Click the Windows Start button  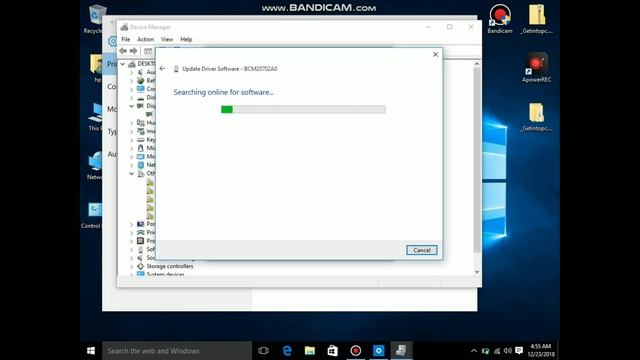point(91,351)
